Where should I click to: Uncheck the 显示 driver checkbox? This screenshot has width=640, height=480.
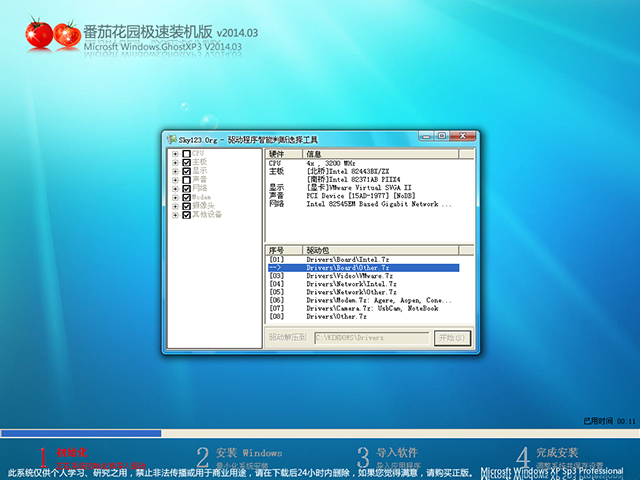coord(186,171)
